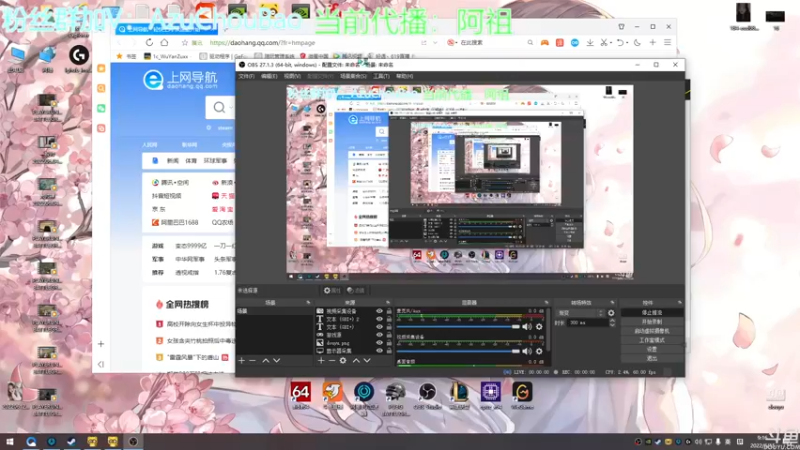Open the OBS 视图(V) menu
800x450 pixels.
[292, 76]
